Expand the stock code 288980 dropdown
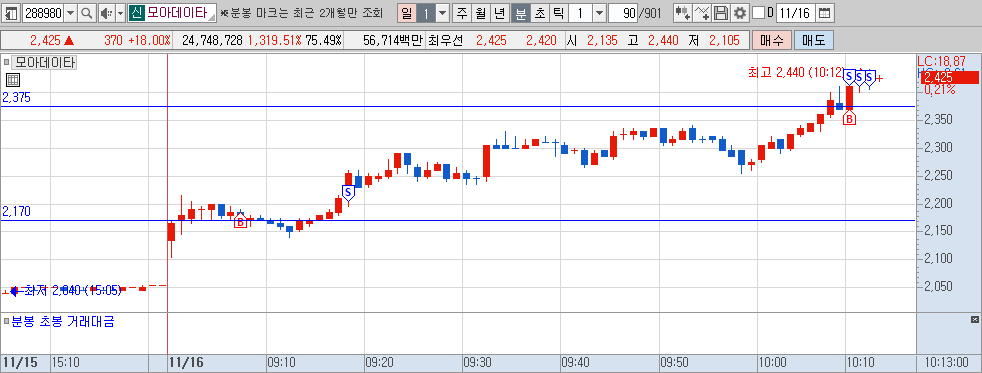This screenshot has width=982, height=373. [71, 13]
